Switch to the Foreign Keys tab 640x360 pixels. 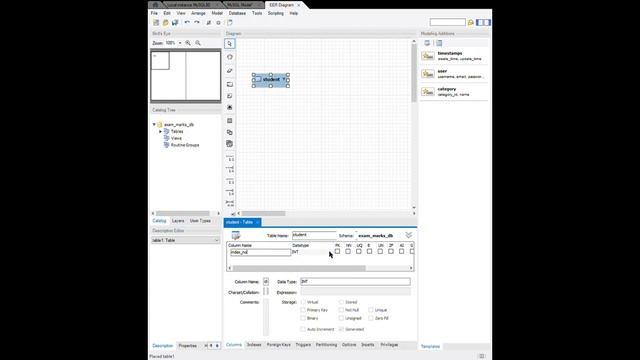point(279,345)
